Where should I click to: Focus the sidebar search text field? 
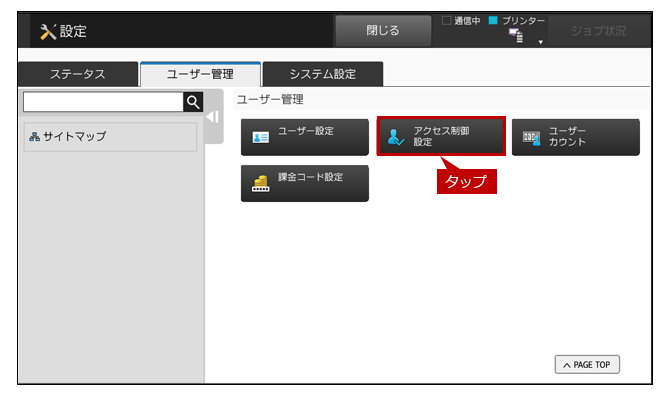(x=103, y=102)
